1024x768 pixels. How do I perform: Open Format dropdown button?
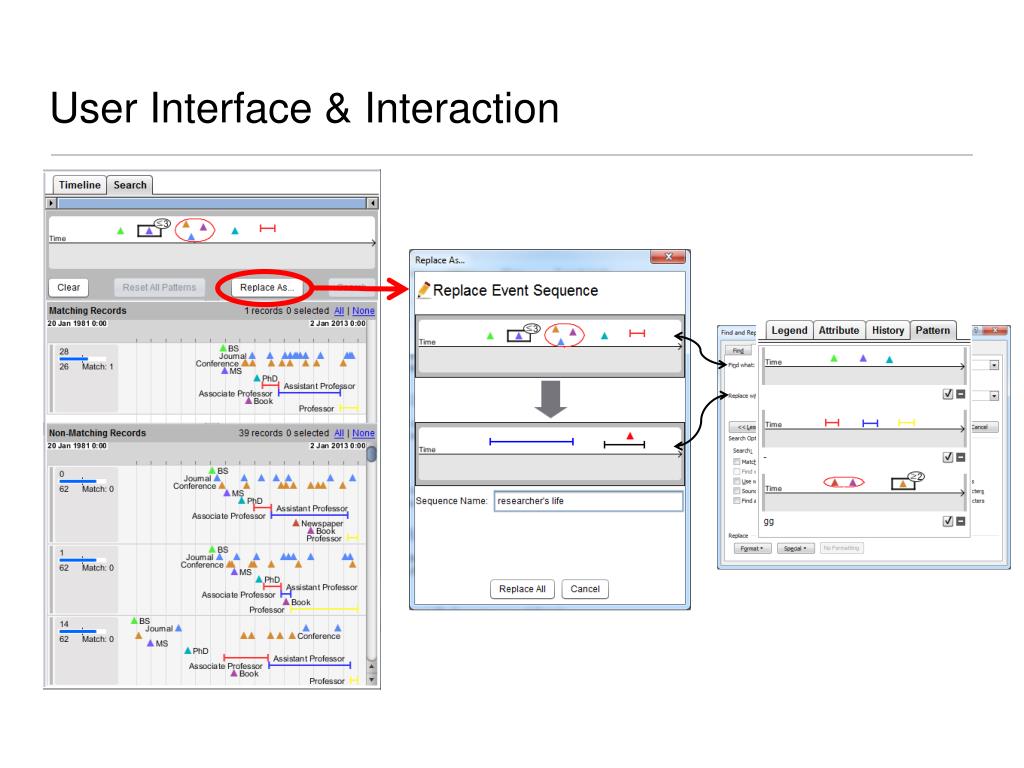click(x=753, y=549)
